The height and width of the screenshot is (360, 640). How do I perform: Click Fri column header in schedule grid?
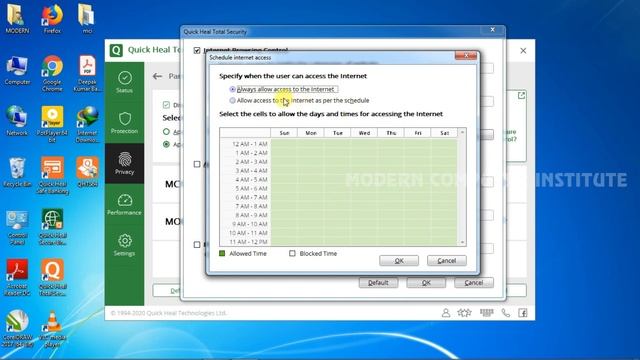[418, 133]
